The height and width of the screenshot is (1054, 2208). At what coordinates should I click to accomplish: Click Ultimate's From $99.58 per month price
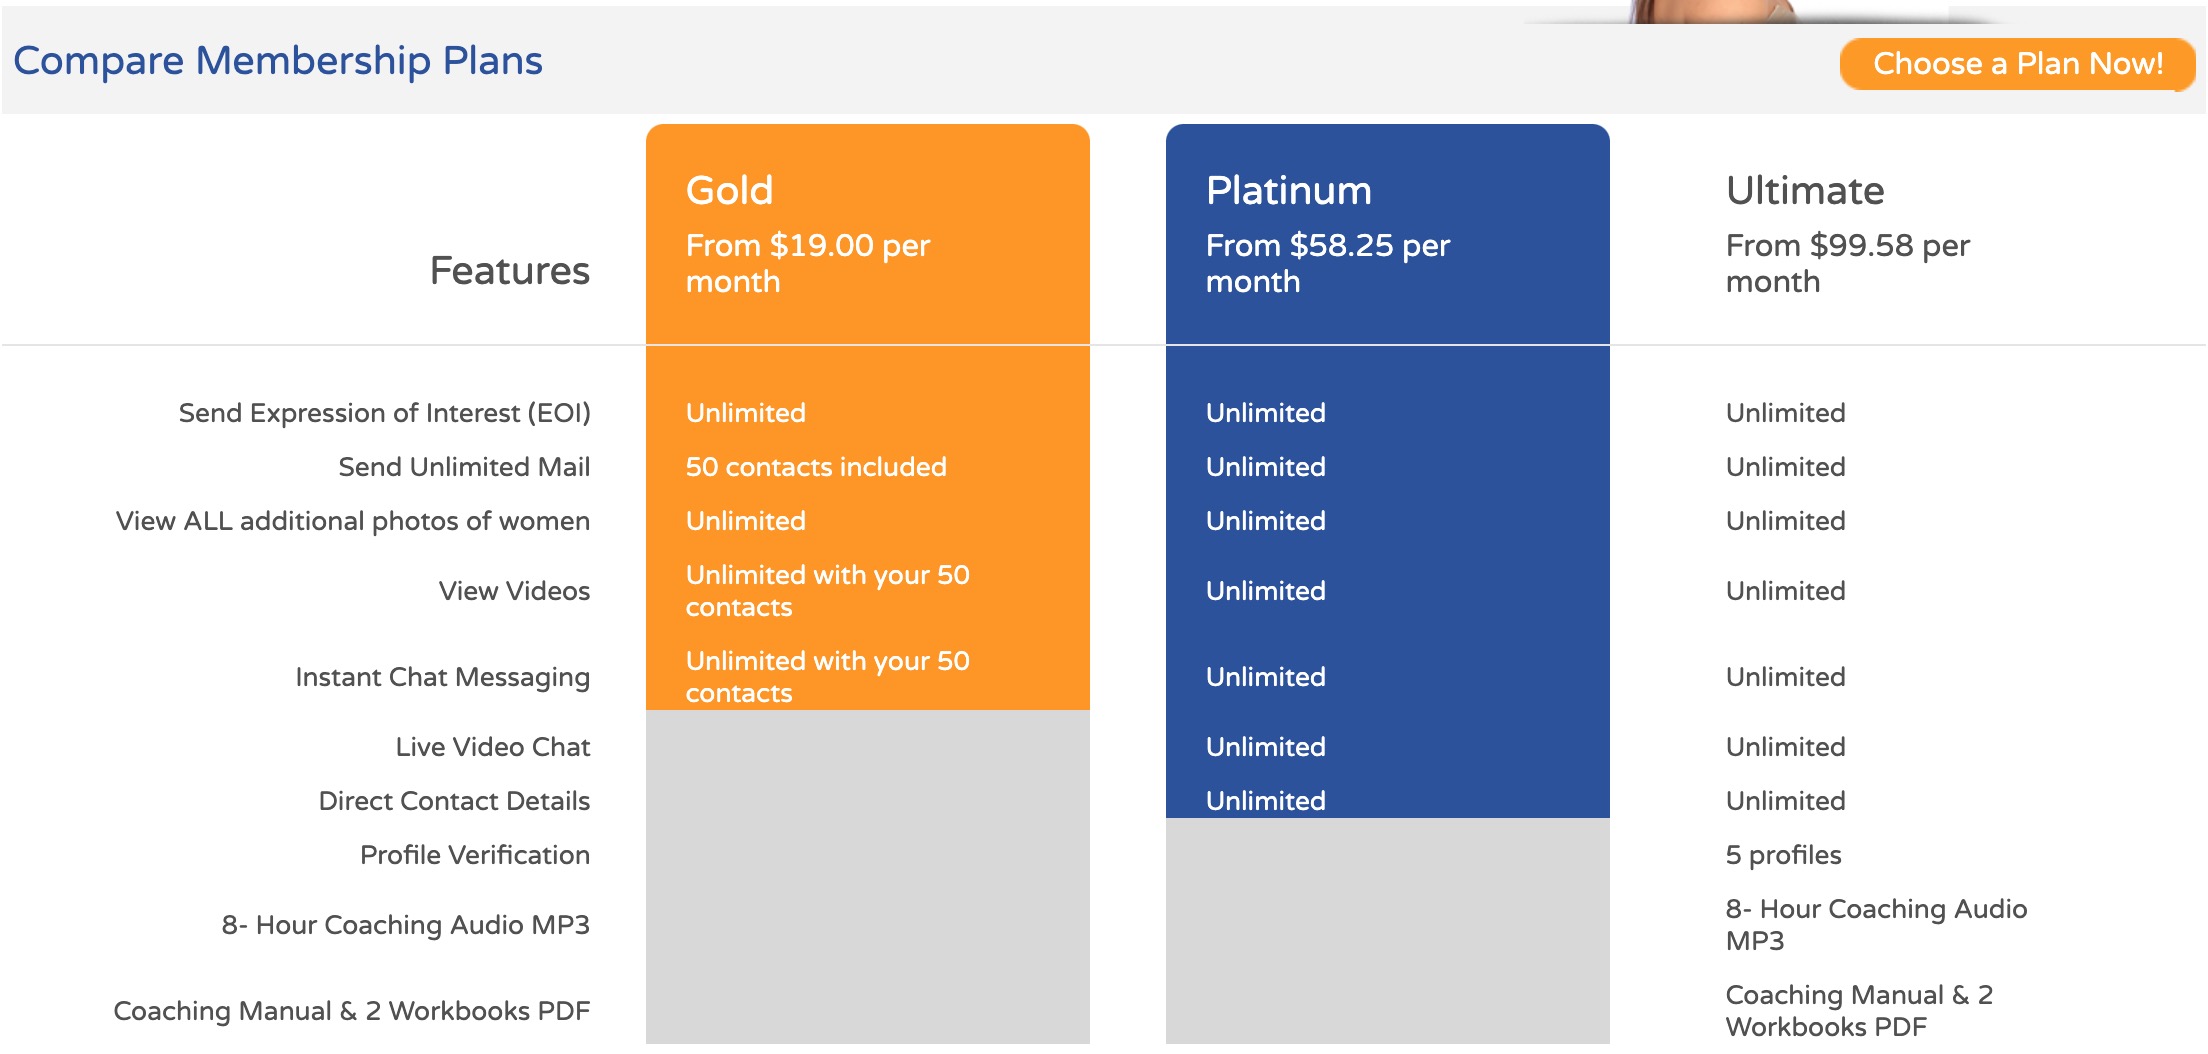click(x=1848, y=263)
